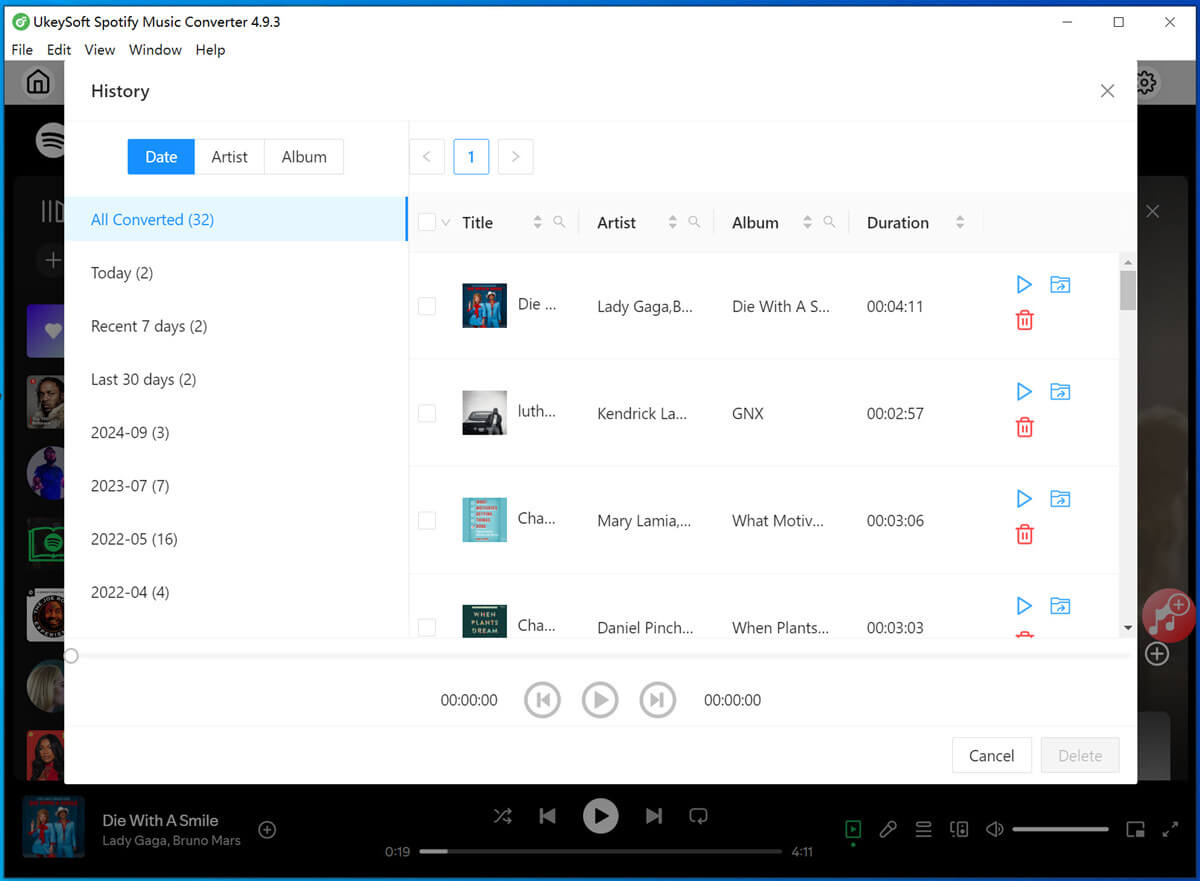This screenshot has width=1200, height=881.
Task: Check the GNX row checkbox
Action: click(427, 413)
